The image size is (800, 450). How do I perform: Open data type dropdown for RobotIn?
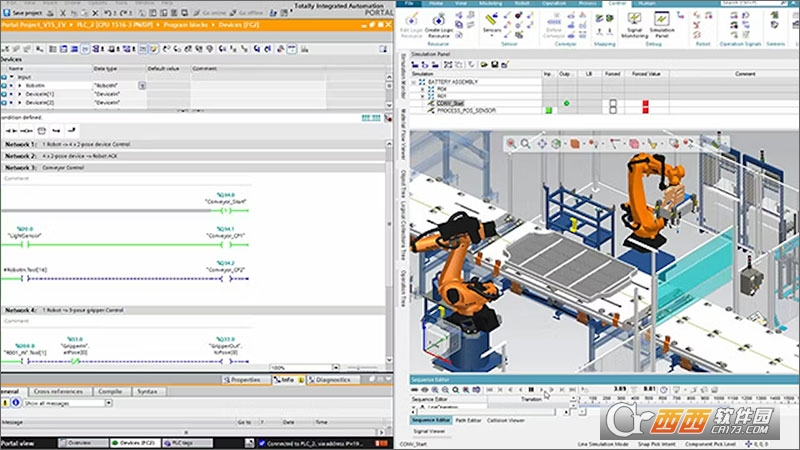[x=142, y=86]
